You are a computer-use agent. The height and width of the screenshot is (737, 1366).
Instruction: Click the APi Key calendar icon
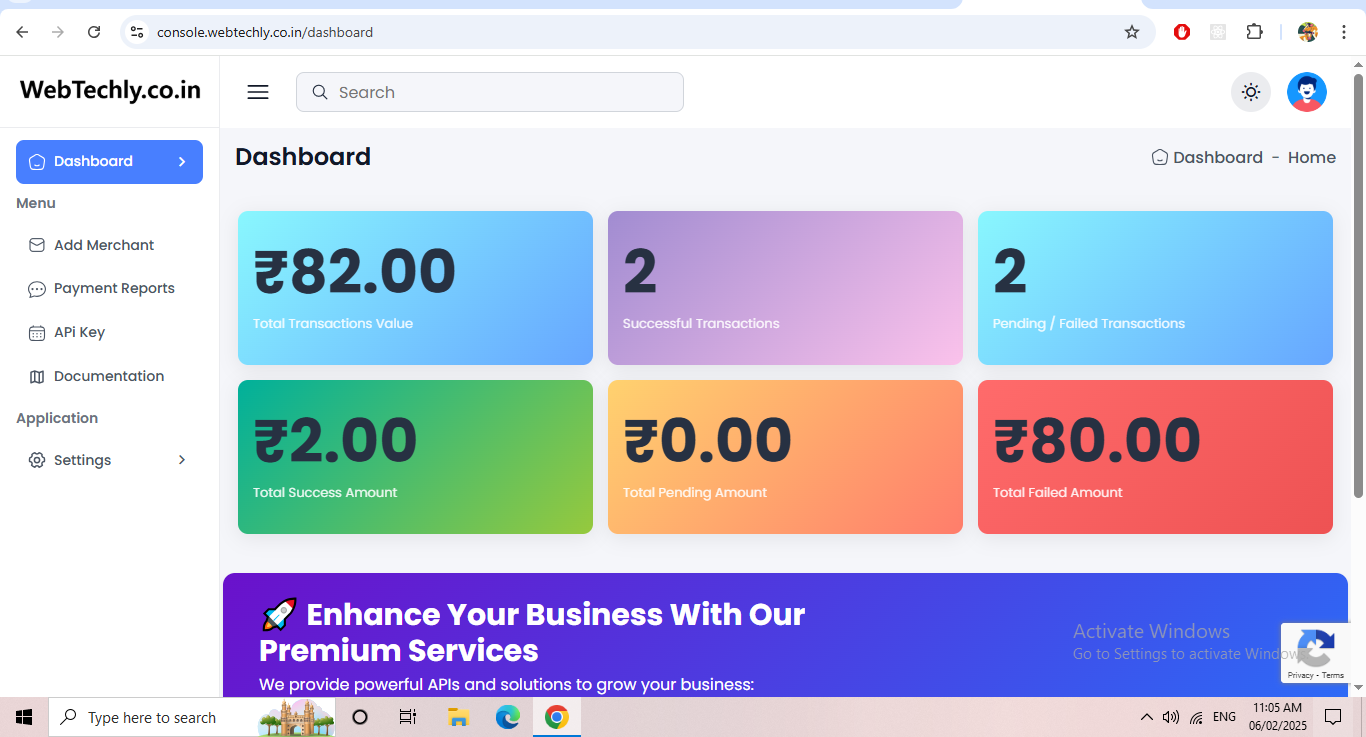36,332
